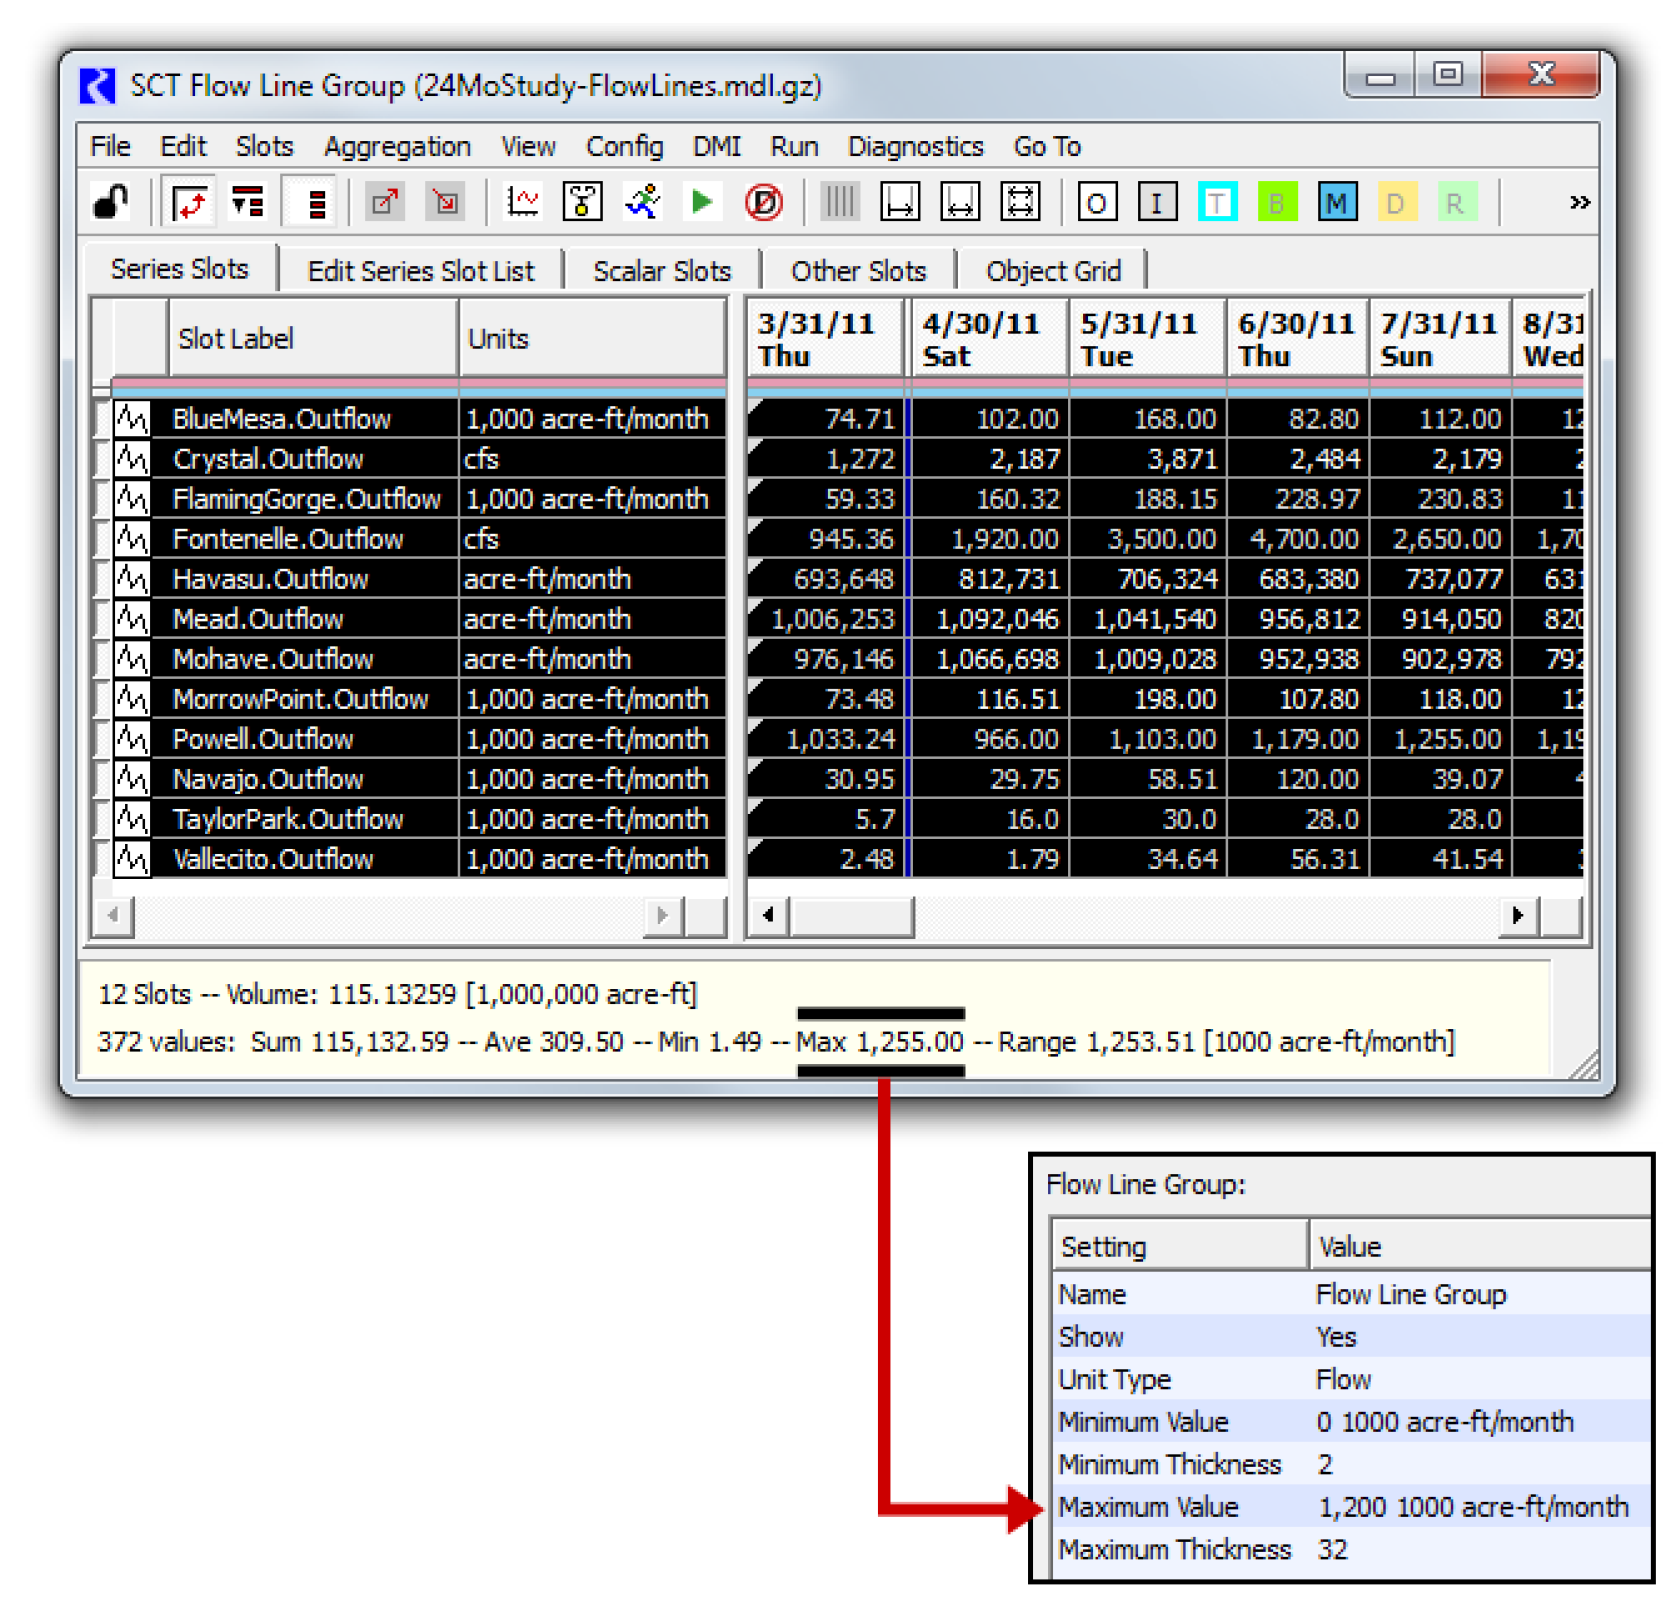Toggle the I input flag button
The image size is (1679, 1609).
click(x=1157, y=203)
